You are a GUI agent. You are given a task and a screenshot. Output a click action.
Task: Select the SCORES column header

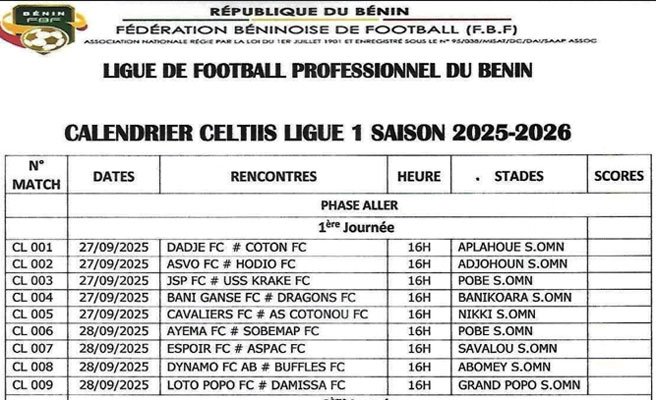[x=619, y=176]
